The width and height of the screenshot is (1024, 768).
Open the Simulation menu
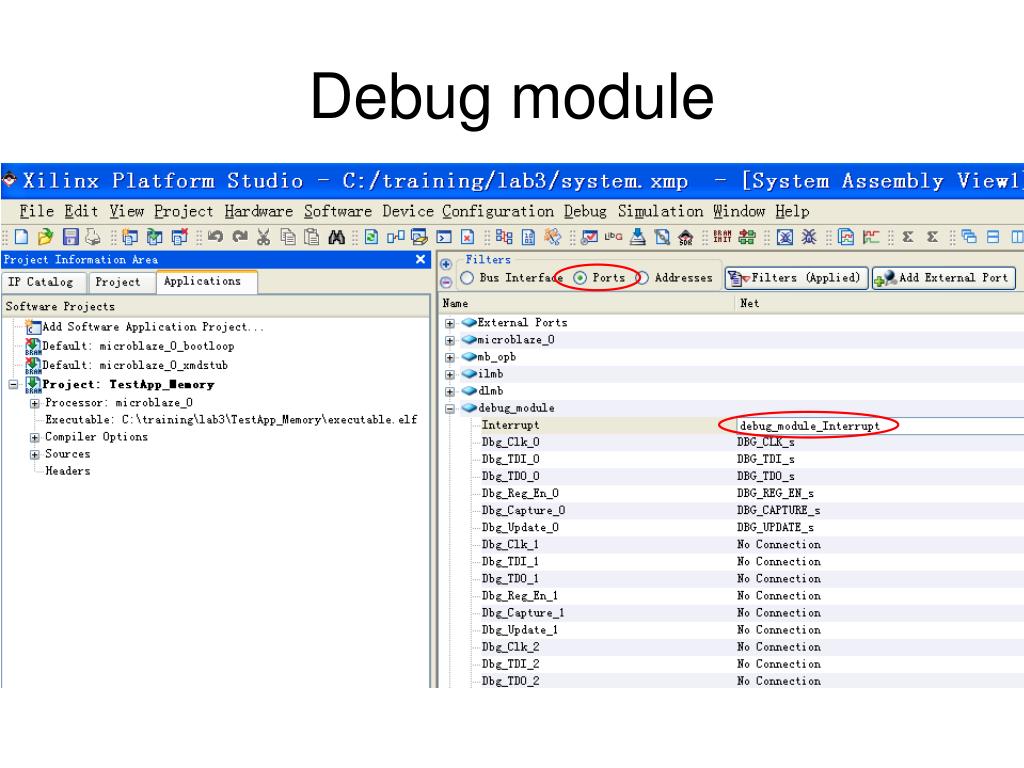coord(660,212)
